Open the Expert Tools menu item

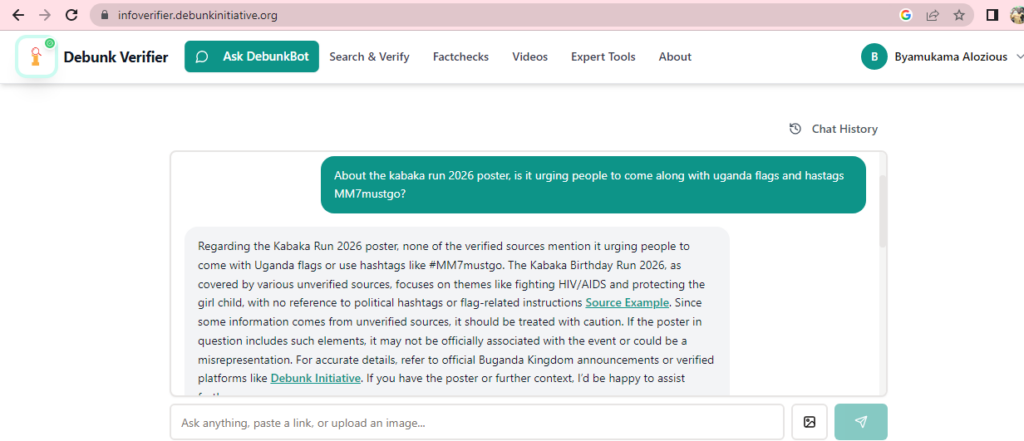(x=602, y=57)
